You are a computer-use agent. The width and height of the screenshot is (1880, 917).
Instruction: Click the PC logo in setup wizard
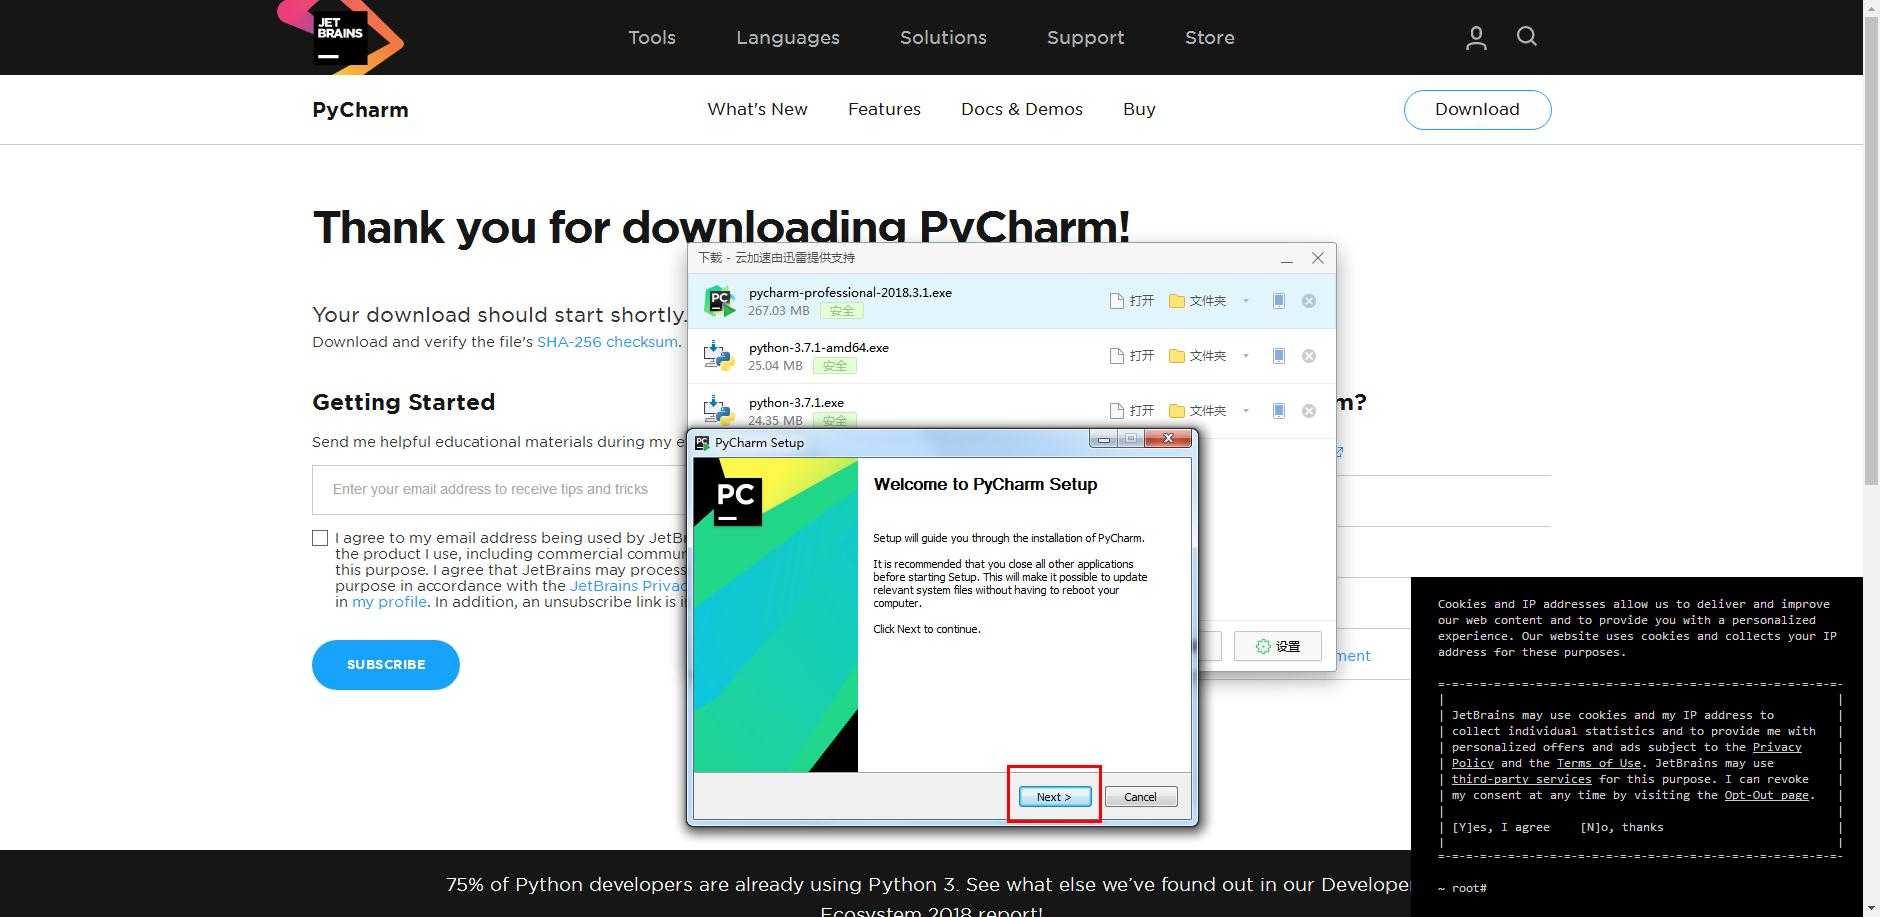point(737,501)
